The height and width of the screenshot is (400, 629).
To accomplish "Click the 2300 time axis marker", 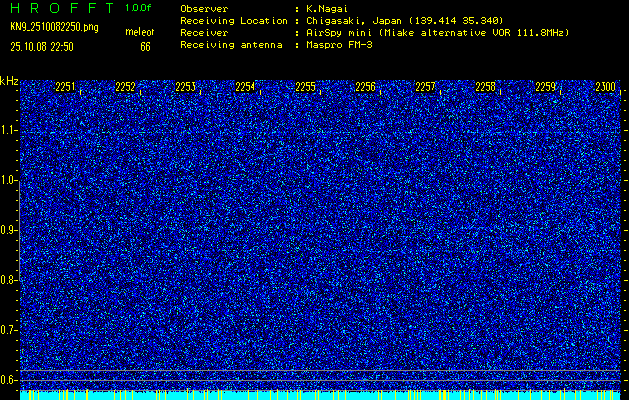I will [605, 88].
